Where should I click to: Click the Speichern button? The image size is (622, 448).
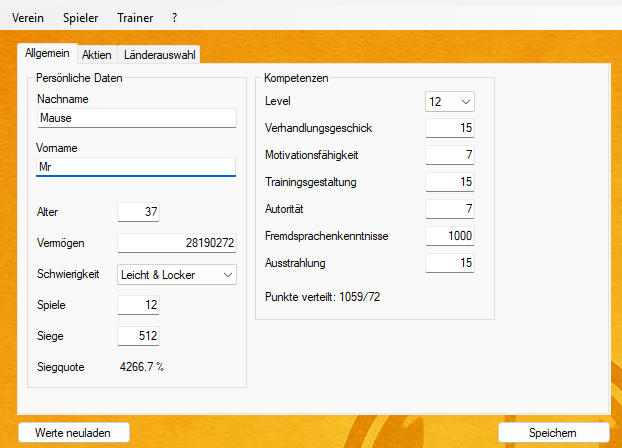click(x=554, y=433)
